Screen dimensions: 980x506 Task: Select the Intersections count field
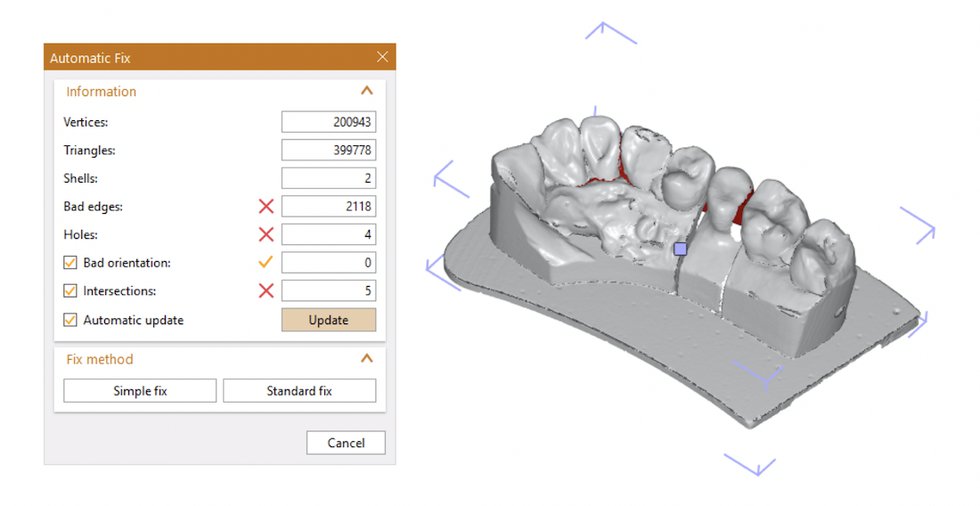329,290
